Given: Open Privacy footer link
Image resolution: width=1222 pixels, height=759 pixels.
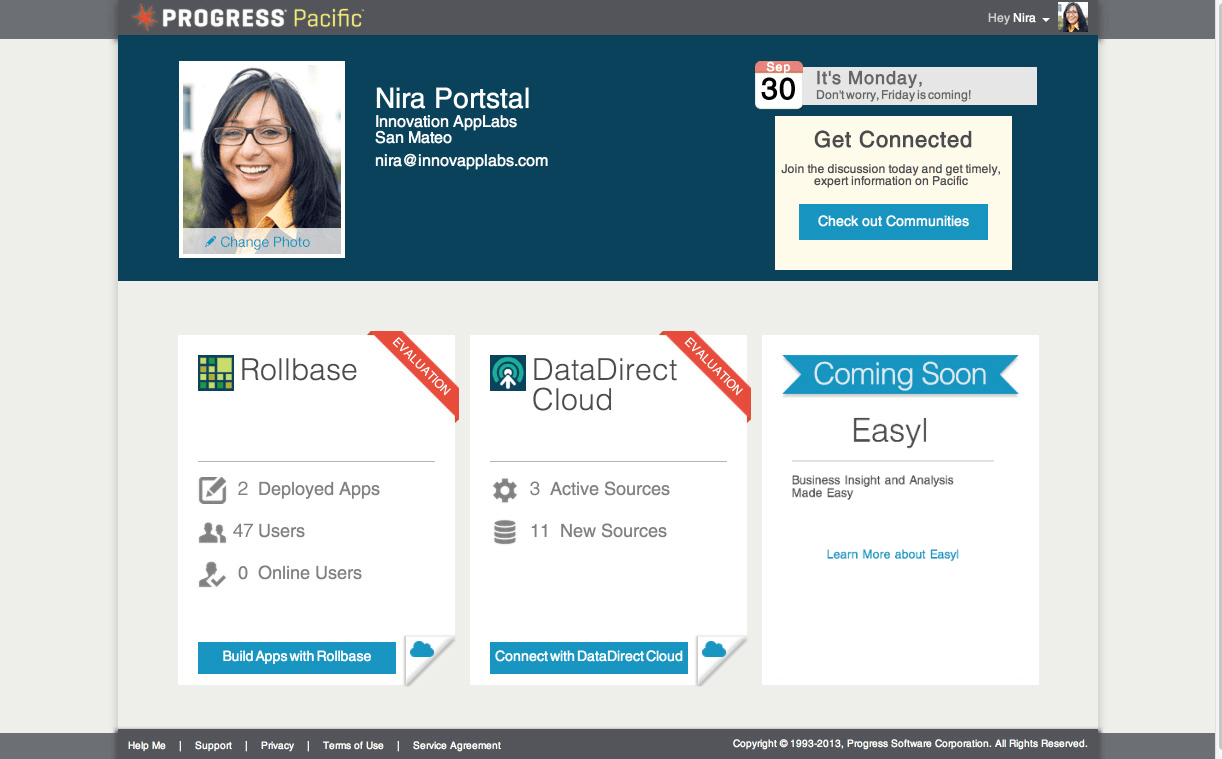Looking at the screenshot, I should click(277, 745).
